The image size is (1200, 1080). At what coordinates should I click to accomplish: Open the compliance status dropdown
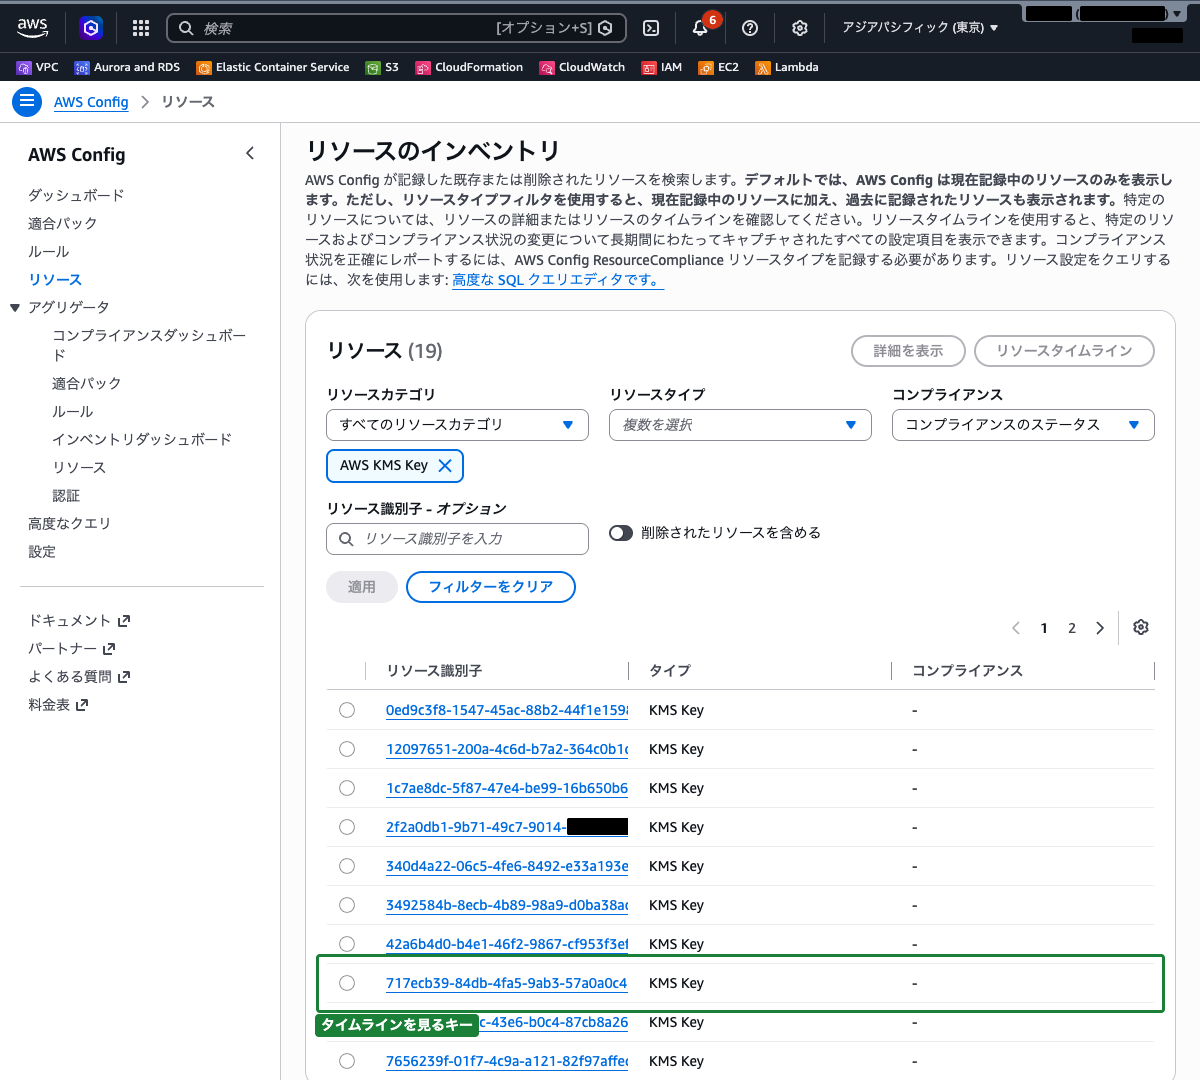pos(1023,425)
